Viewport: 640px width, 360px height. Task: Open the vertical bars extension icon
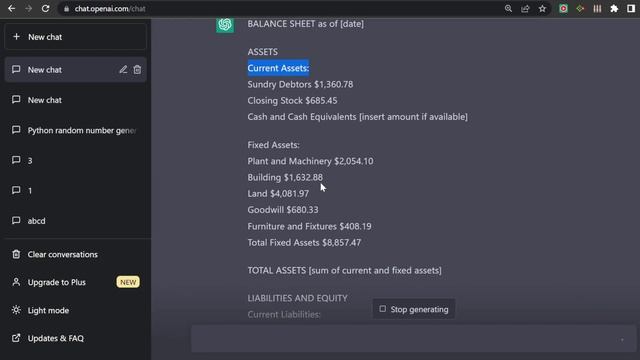click(x=597, y=9)
